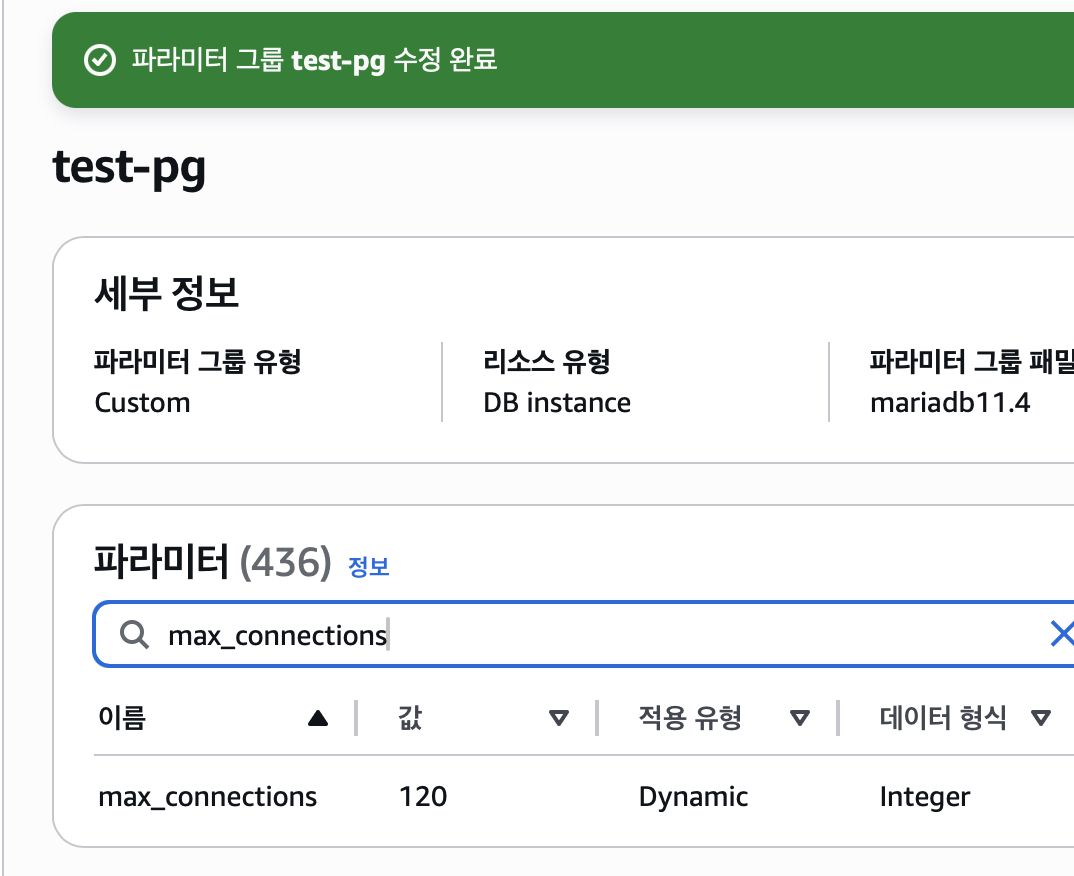
Task: Click the magnifier icon in the search box
Action: pyautogui.click(x=133, y=634)
